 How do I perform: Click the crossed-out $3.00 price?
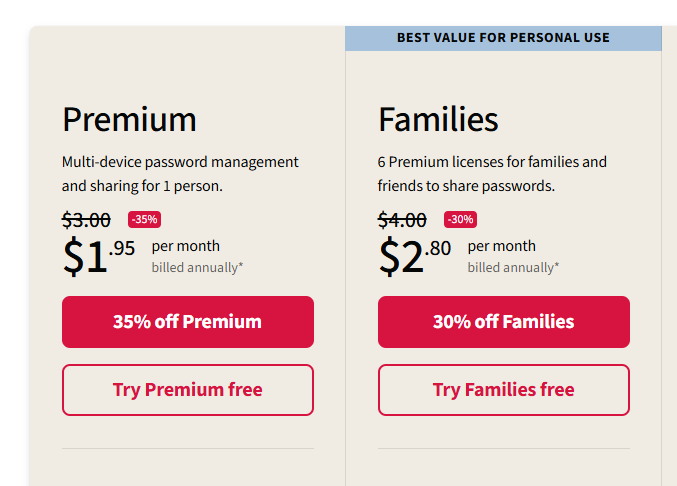click(x=86, y=220)
